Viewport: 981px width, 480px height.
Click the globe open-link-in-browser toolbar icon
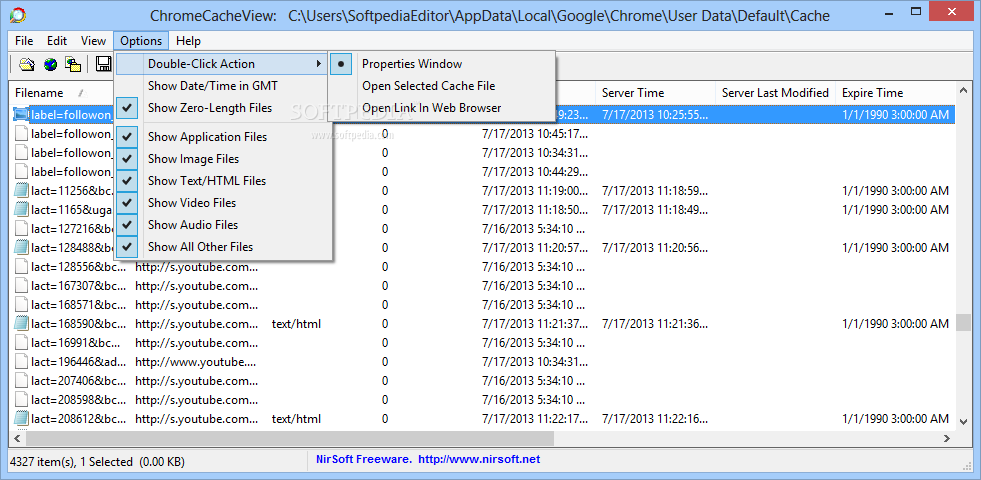pos(50,64)
